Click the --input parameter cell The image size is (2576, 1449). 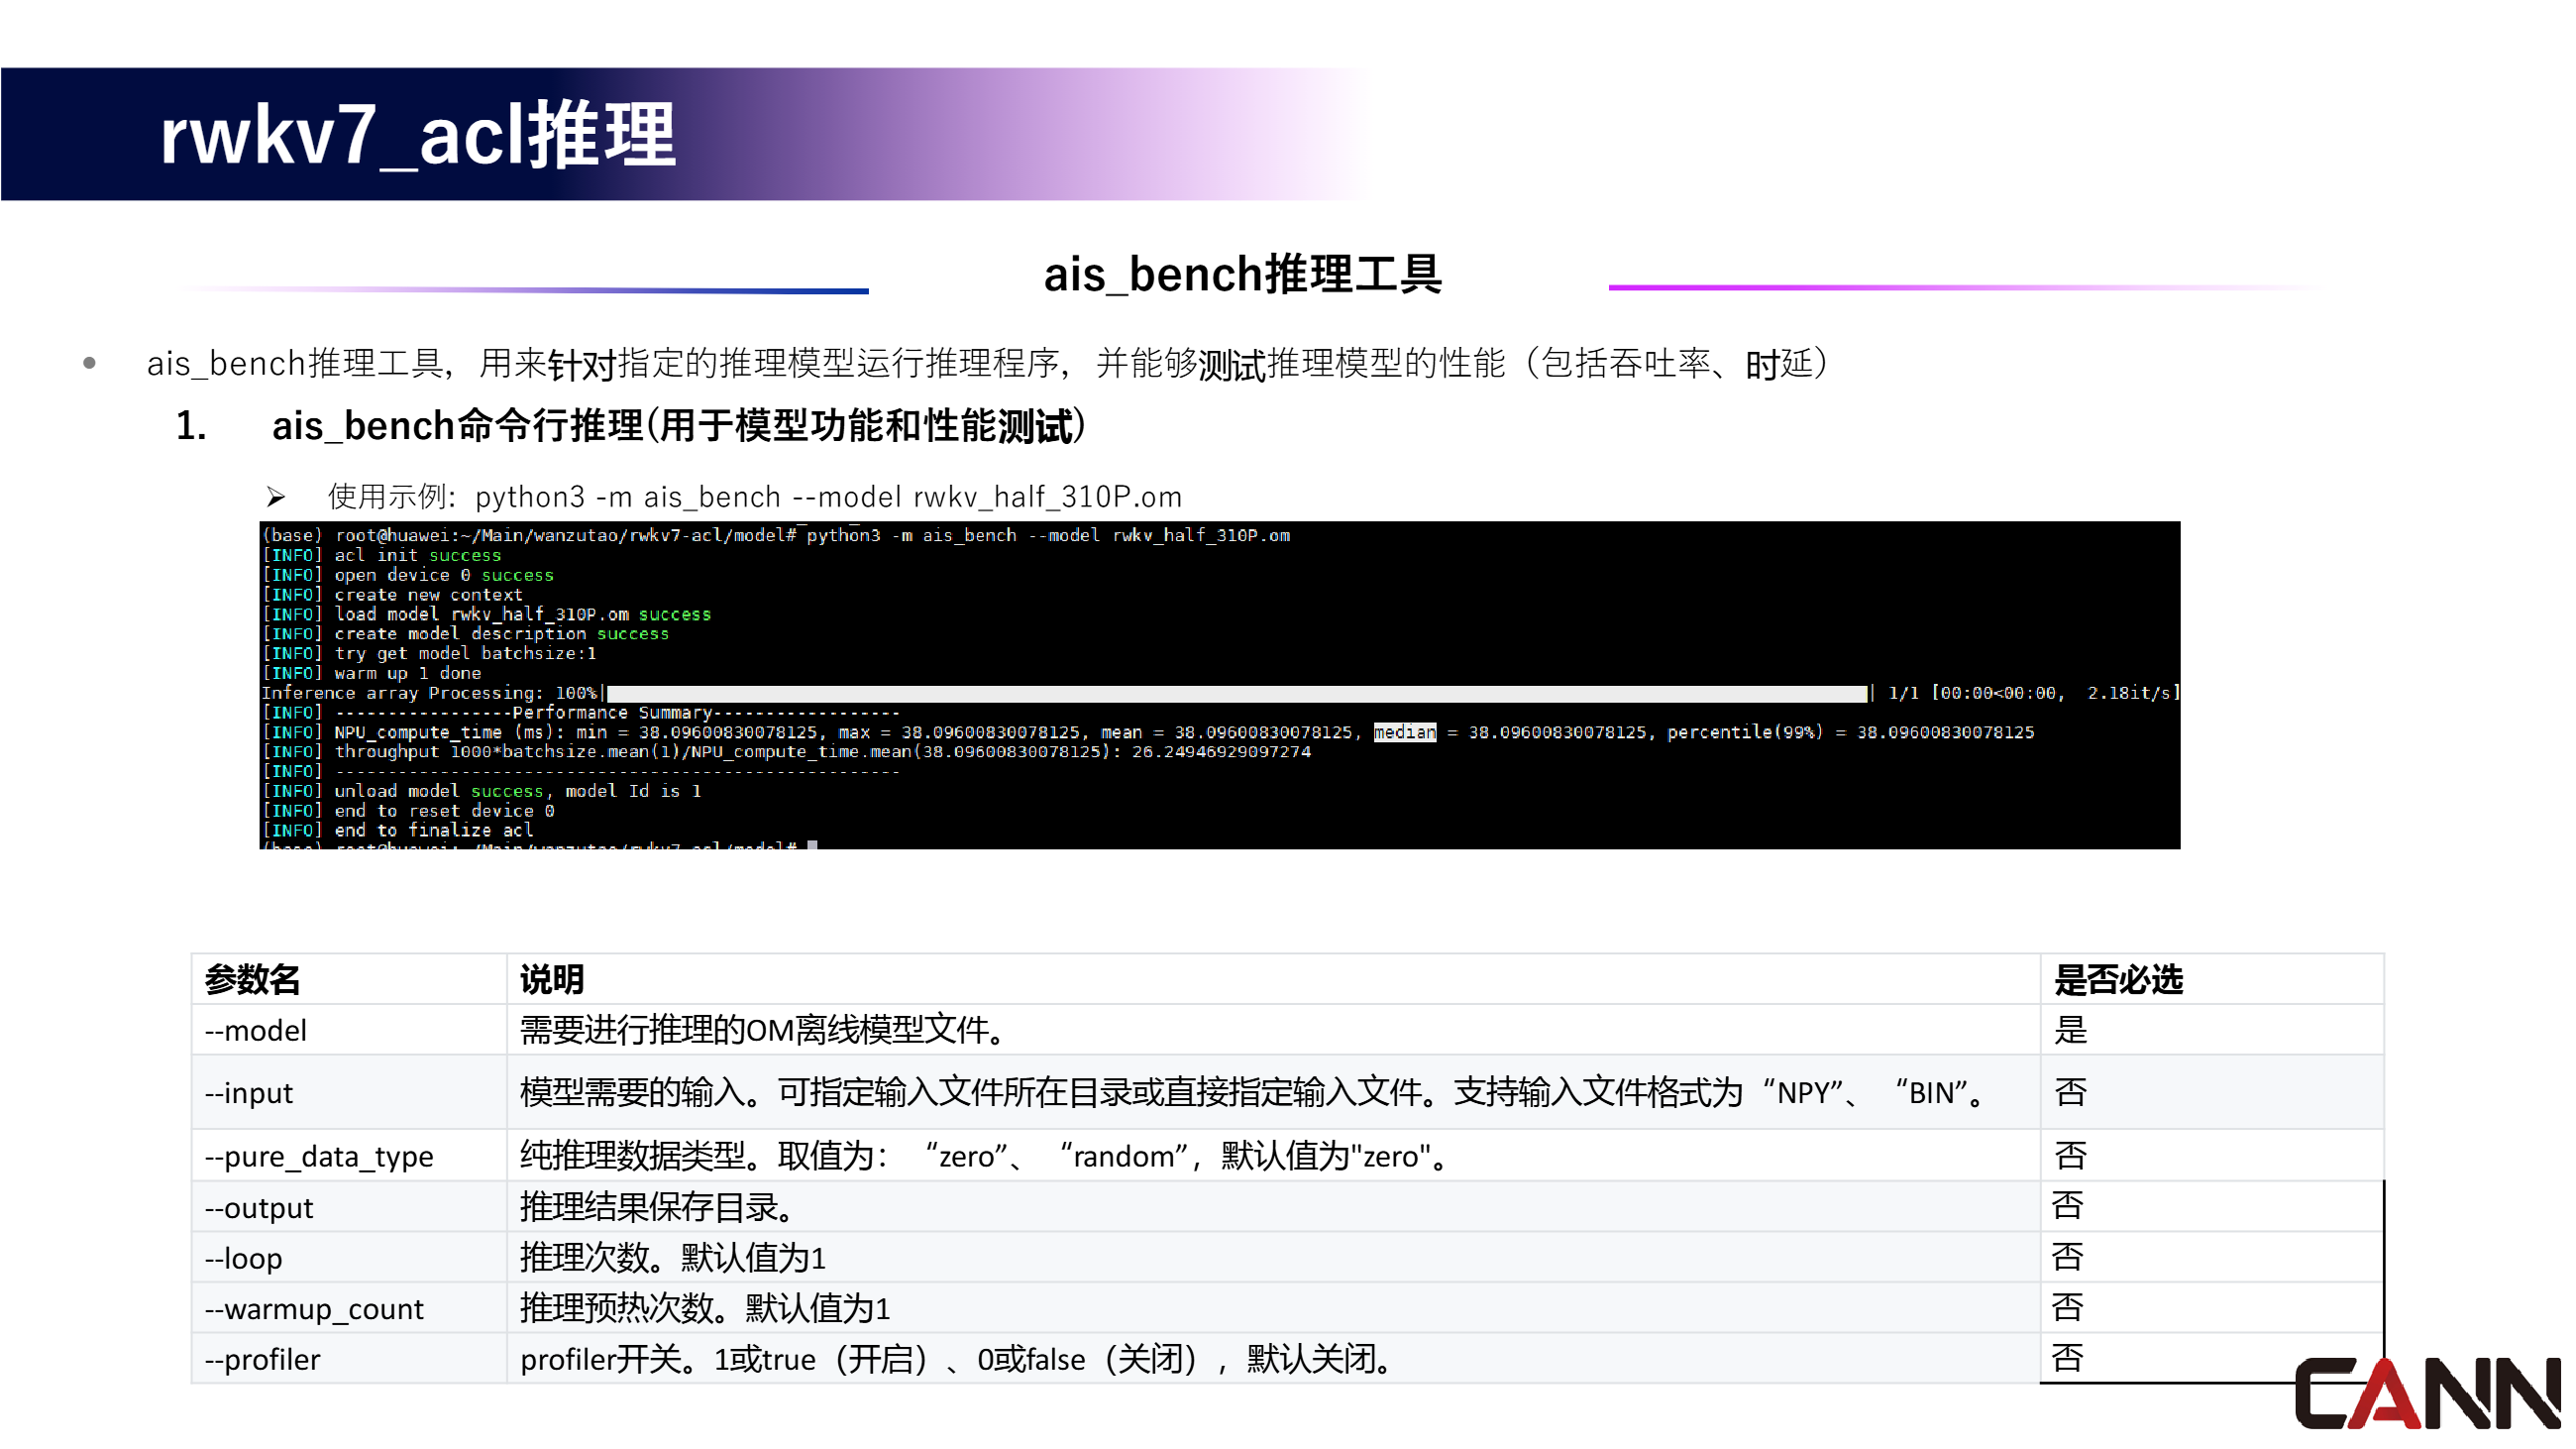pyautogui.click(x=249, y=1092)
